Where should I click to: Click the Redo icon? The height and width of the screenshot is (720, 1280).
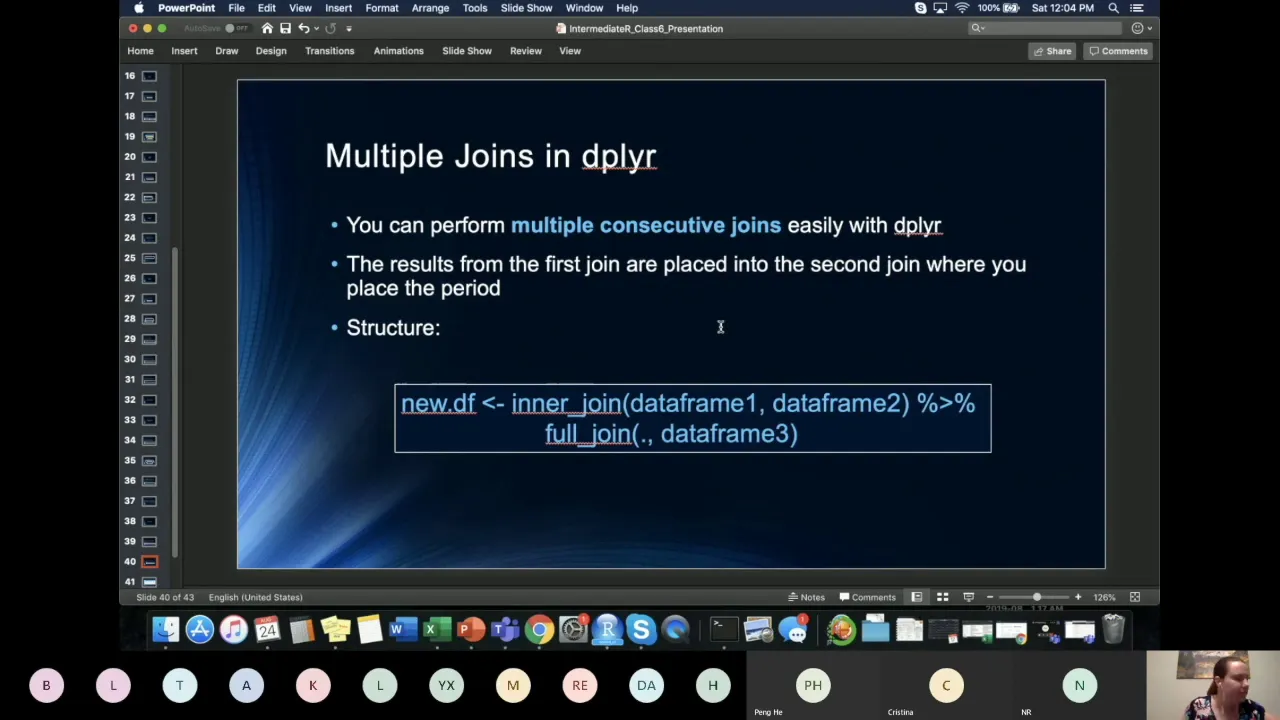point(330,28)
